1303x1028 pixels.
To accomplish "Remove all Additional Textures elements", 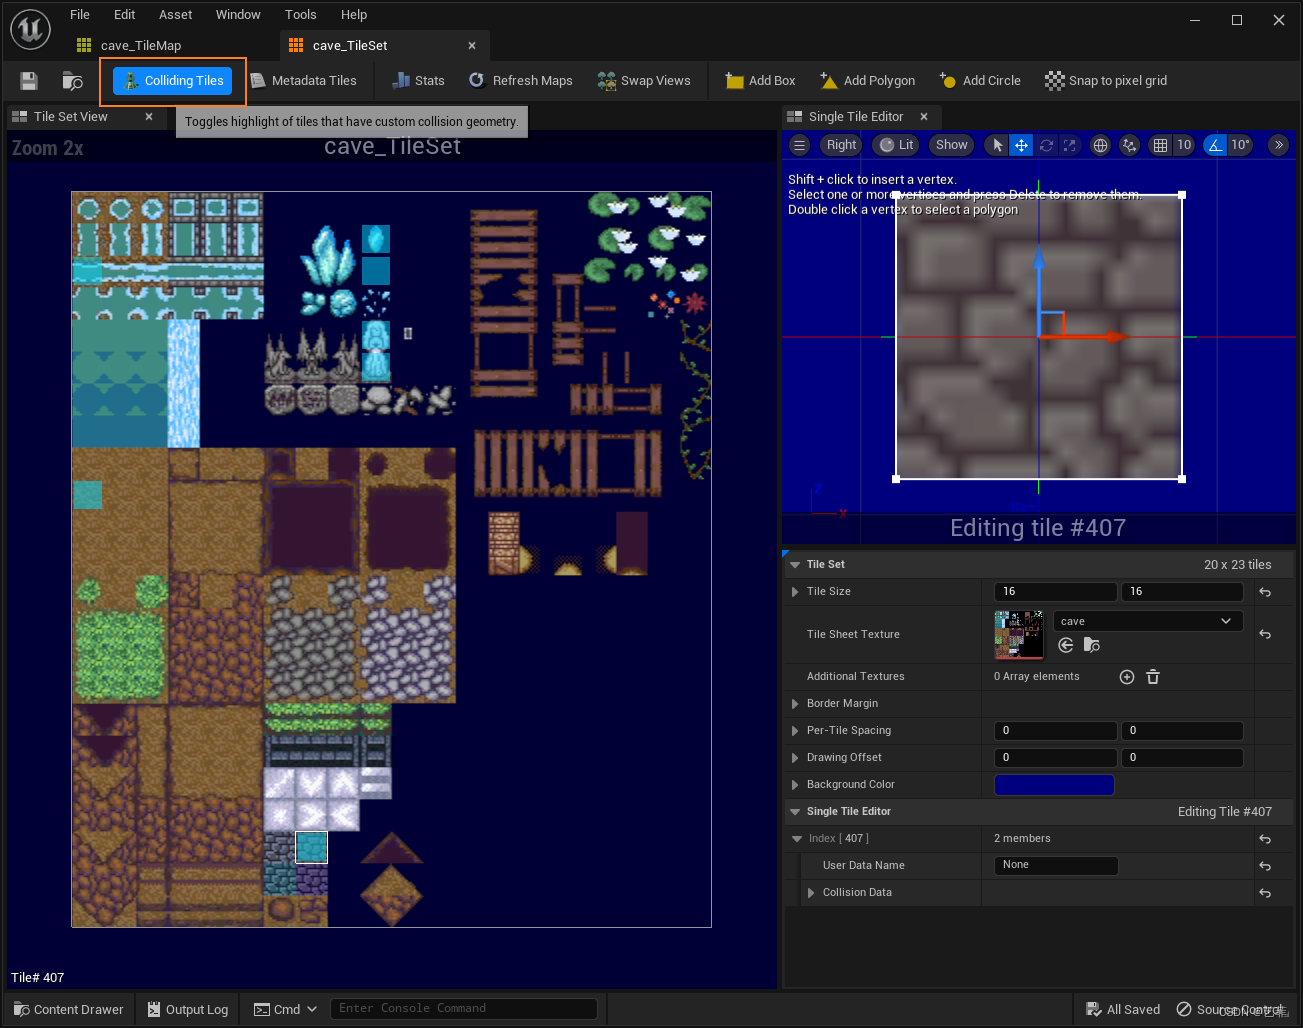I will tap(1153, 677).
